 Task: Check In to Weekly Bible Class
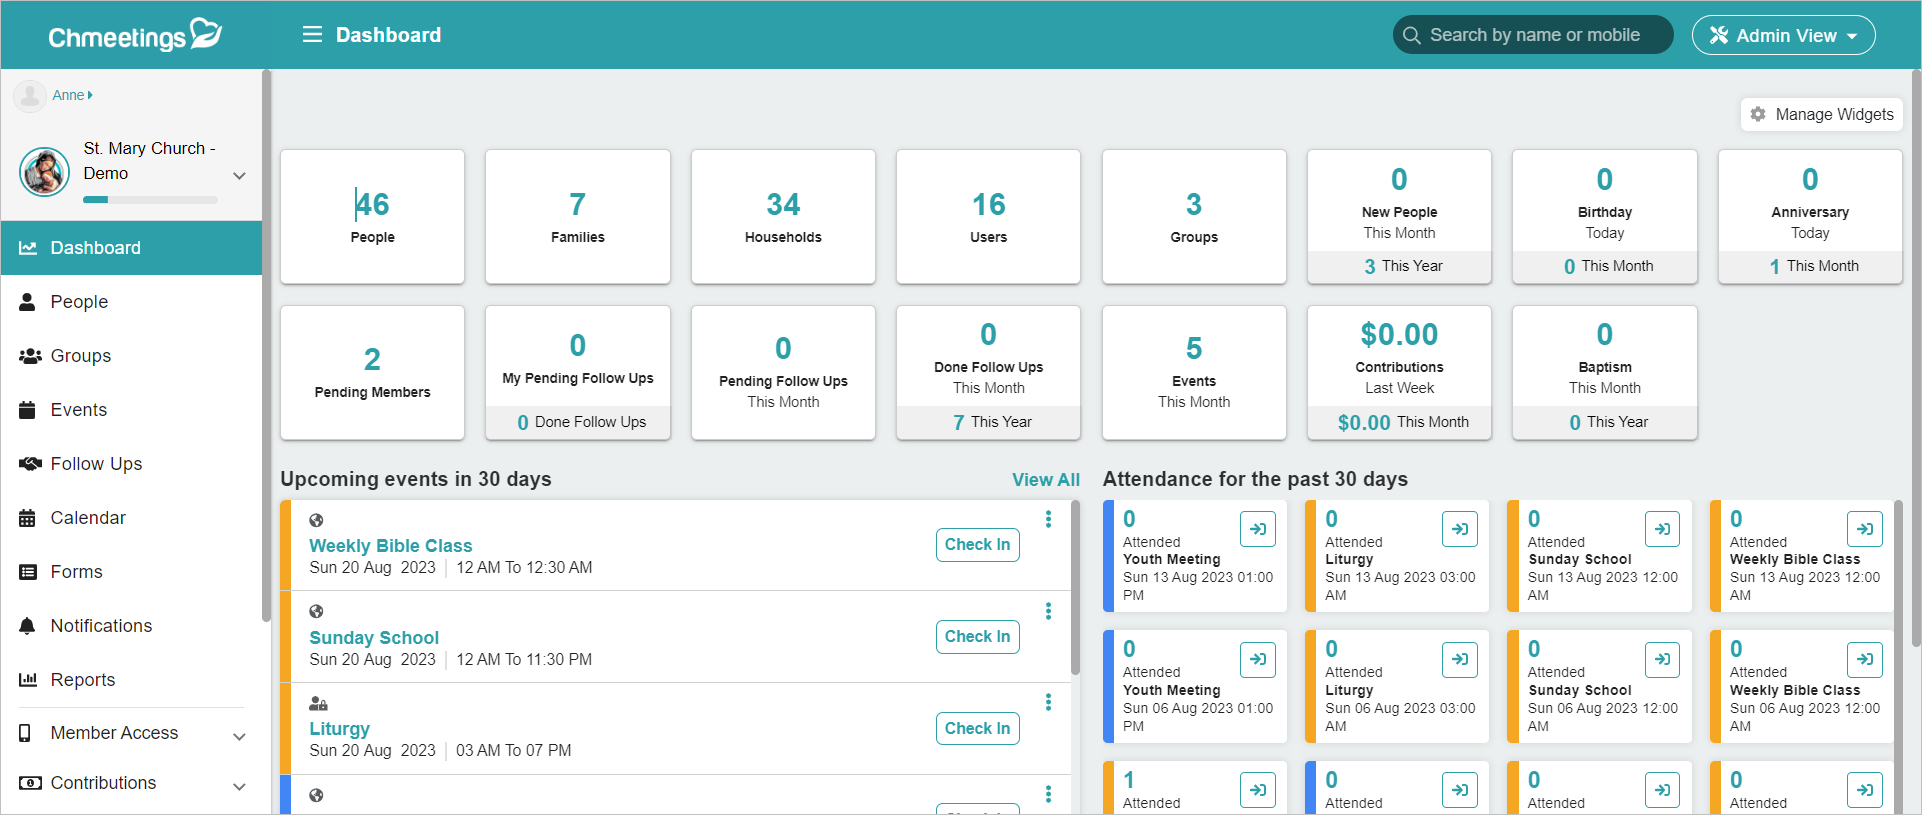pos(977,545)
